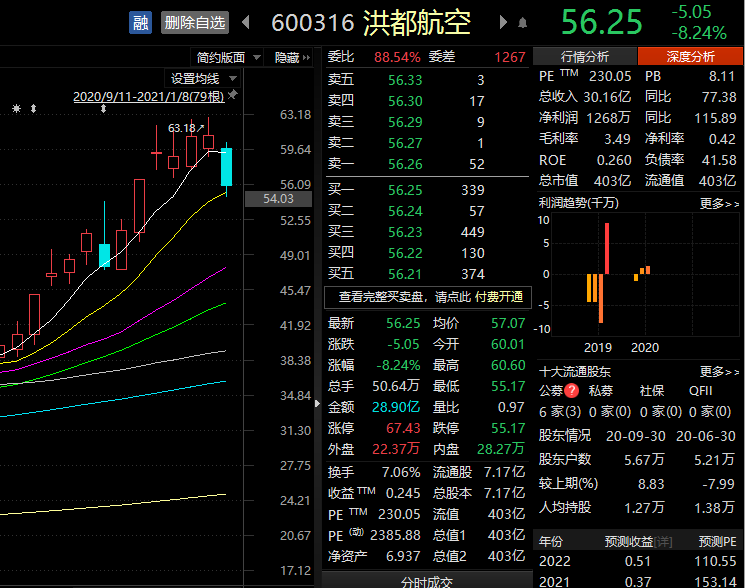Select the 社保 shareholder category
Viewport: 745px width, 588px height.
[x=651, y=391]
